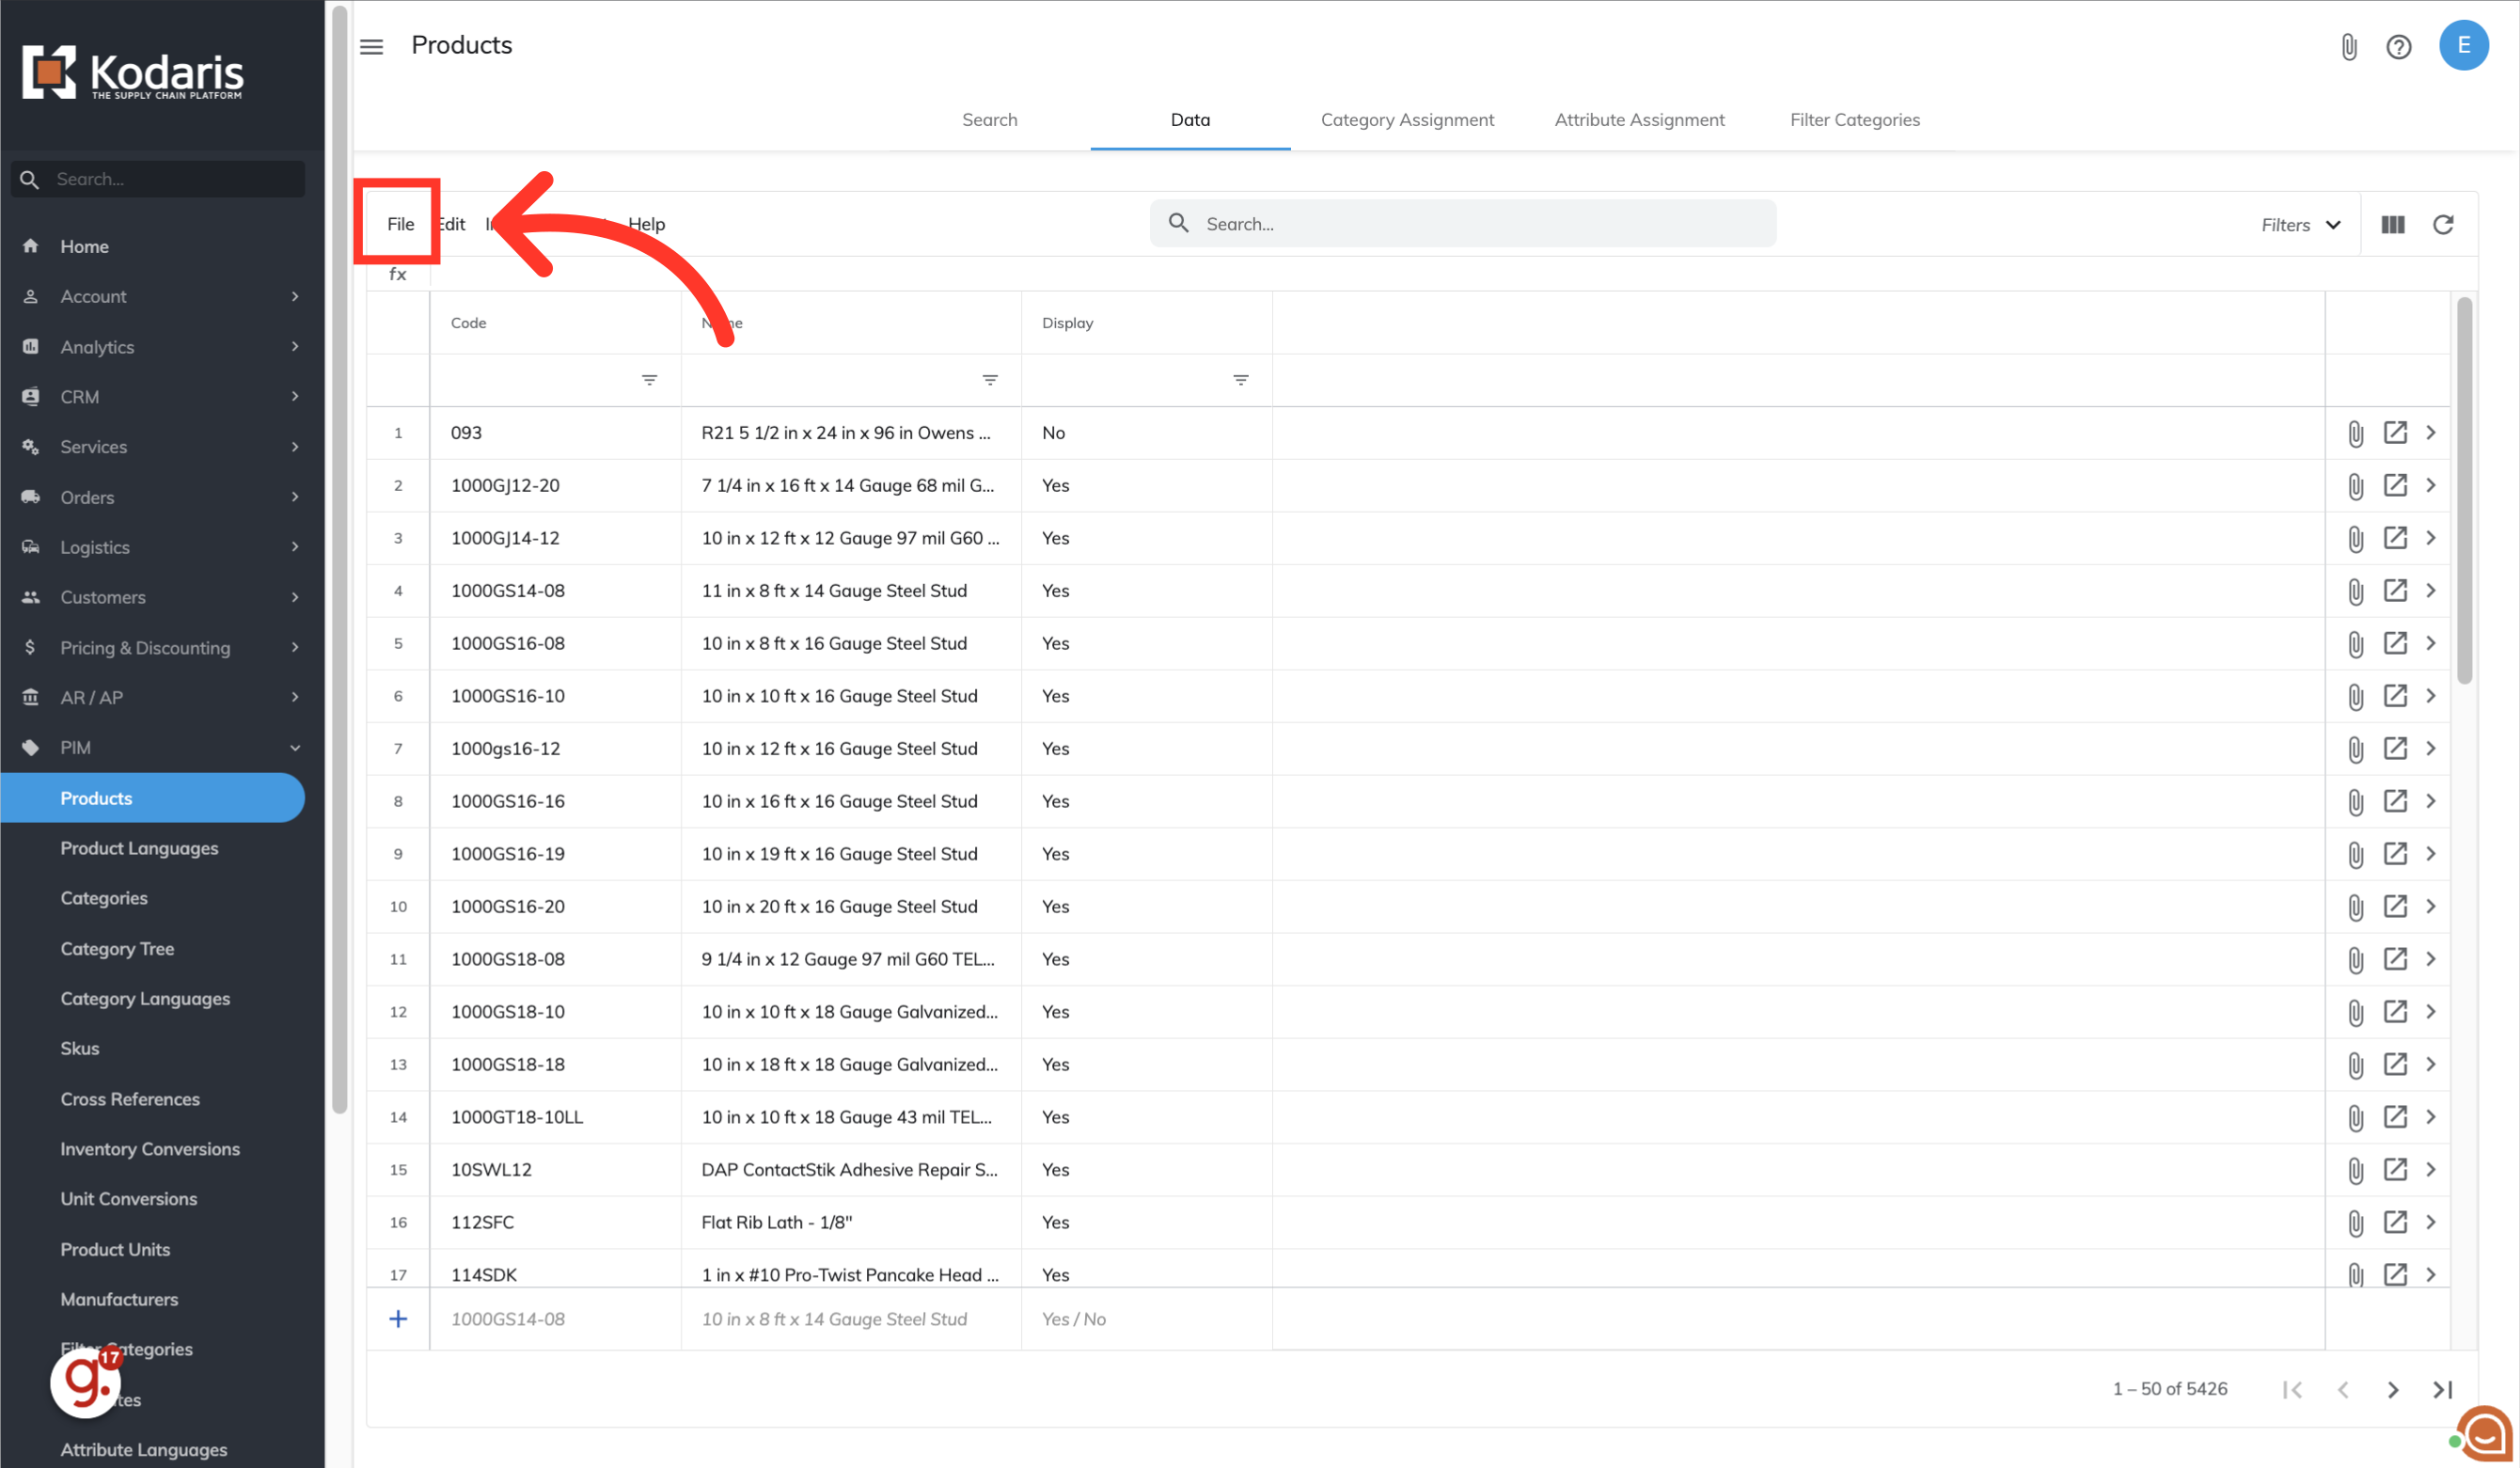
Task: Open the Code column filter icon
Action: click(x=649, y=380)
